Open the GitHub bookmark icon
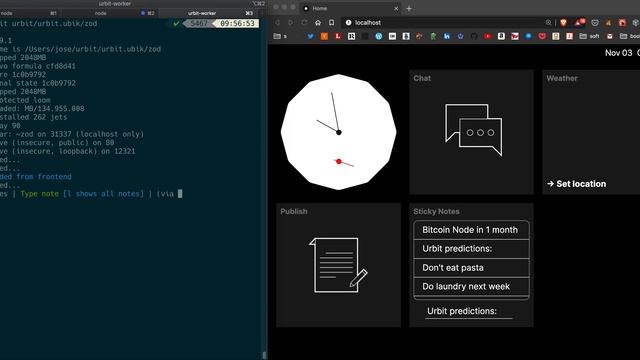Viewport: 640px width, 360px height. 474,36
